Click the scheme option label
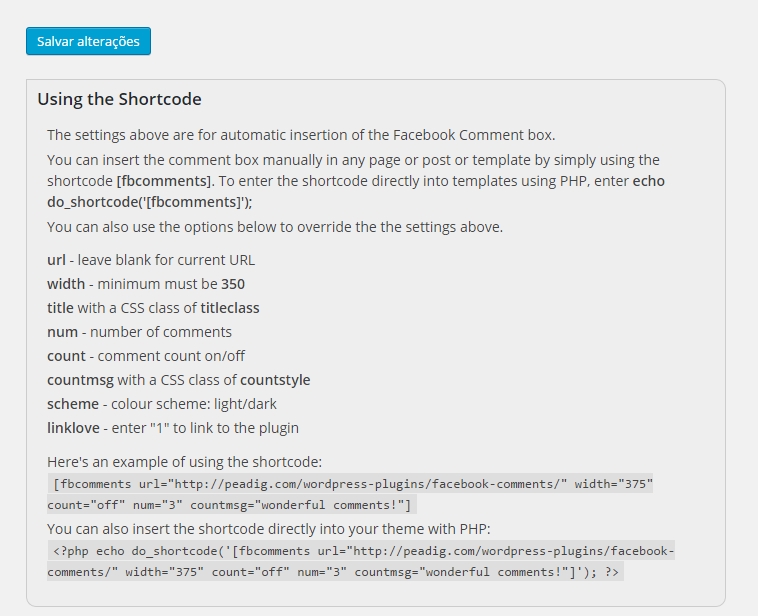This screenshot has height=616, width=758. (x=73, y=404)
